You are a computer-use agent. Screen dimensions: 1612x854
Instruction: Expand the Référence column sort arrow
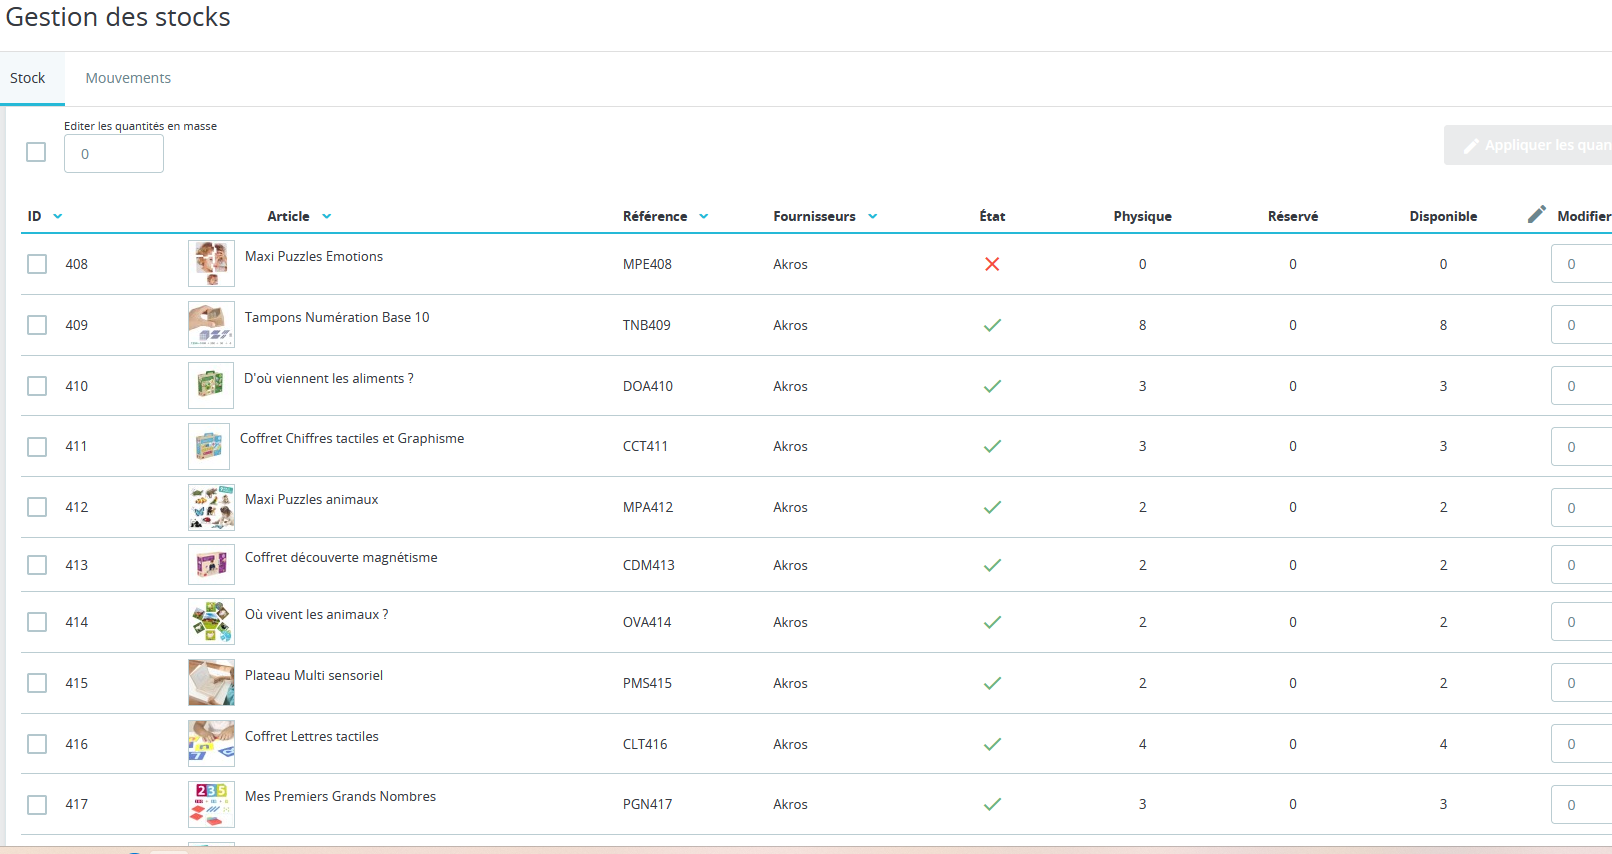pos(704,216)
